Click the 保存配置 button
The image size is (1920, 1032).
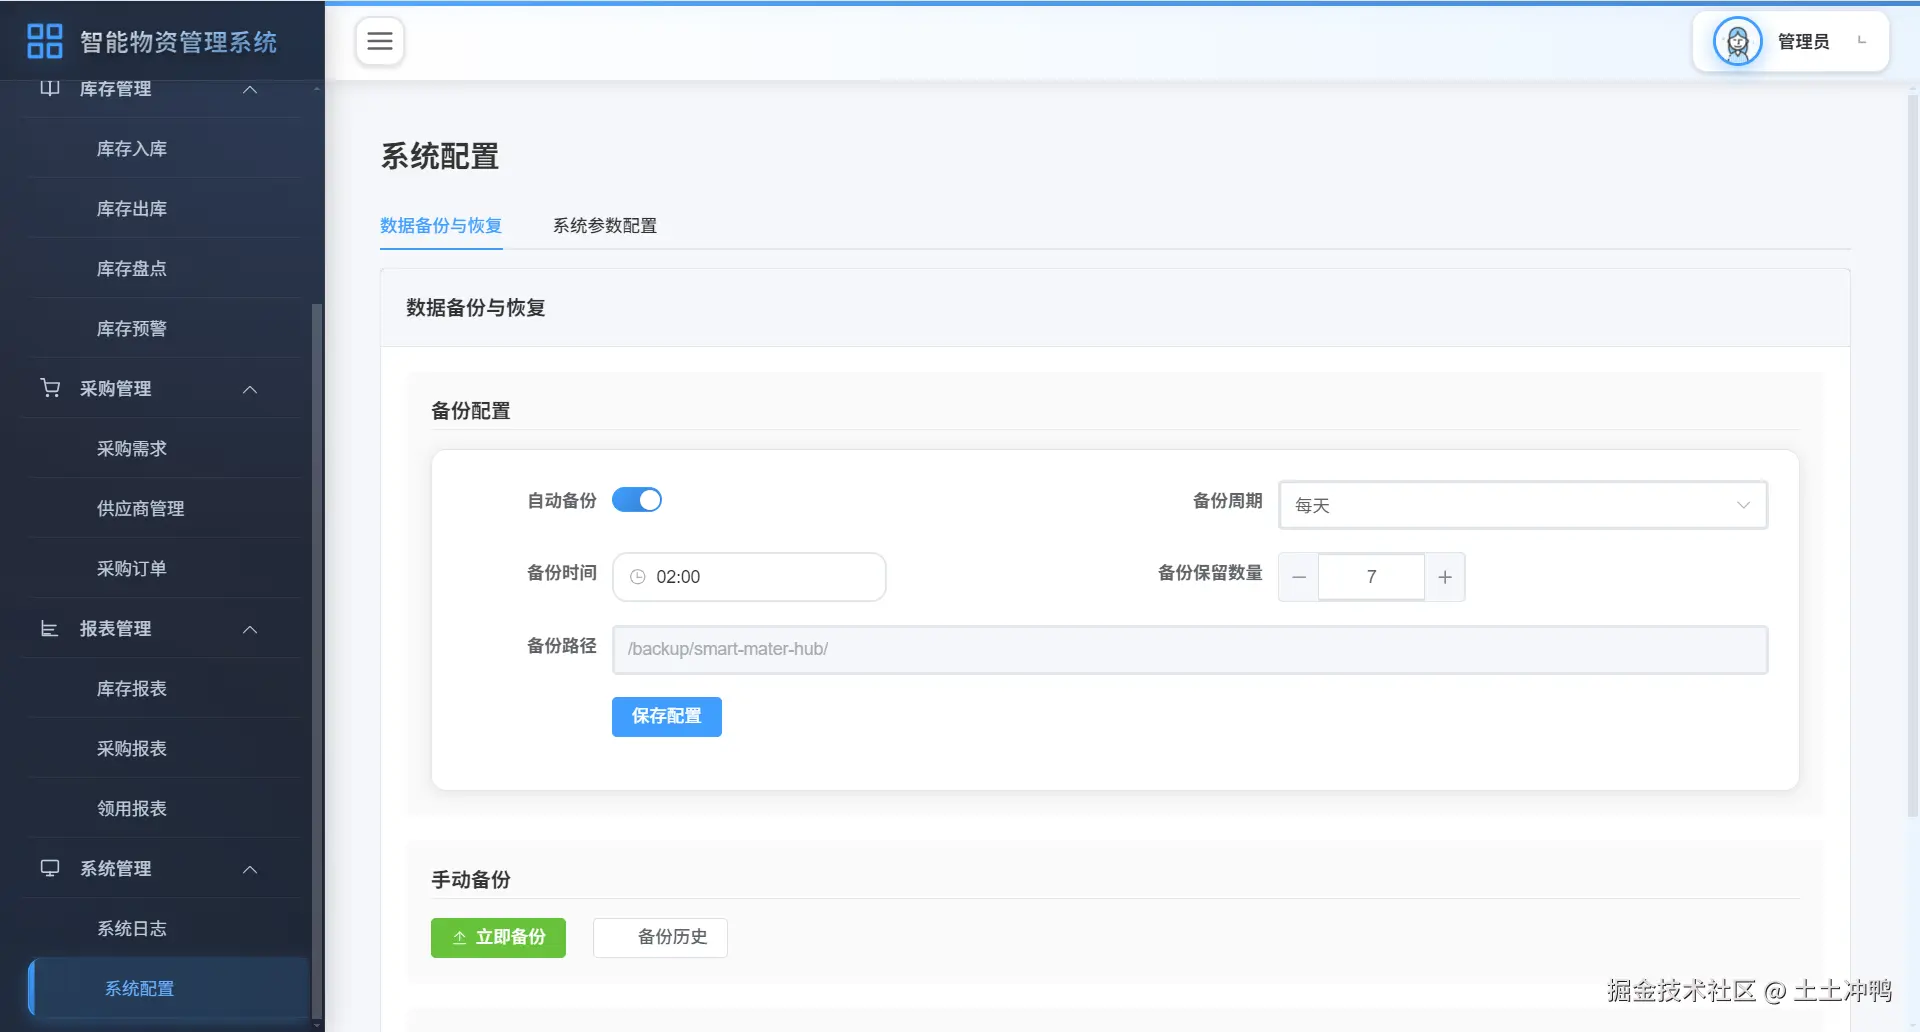point(667,716)
